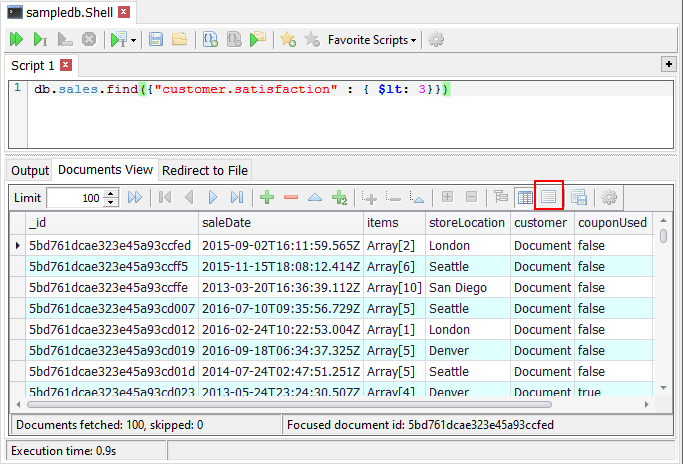Add script to favorites star icon

pos(287,40)
